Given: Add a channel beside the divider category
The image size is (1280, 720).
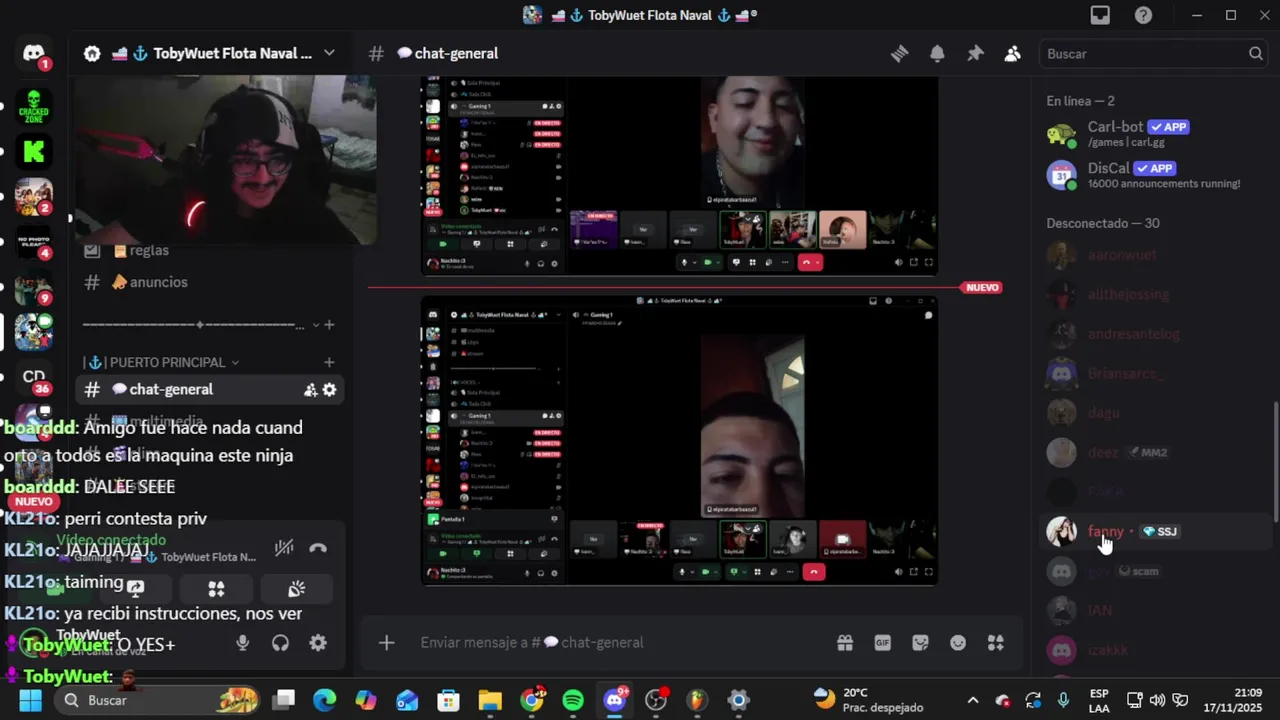Looking at the screenshot, I should 329,324.
